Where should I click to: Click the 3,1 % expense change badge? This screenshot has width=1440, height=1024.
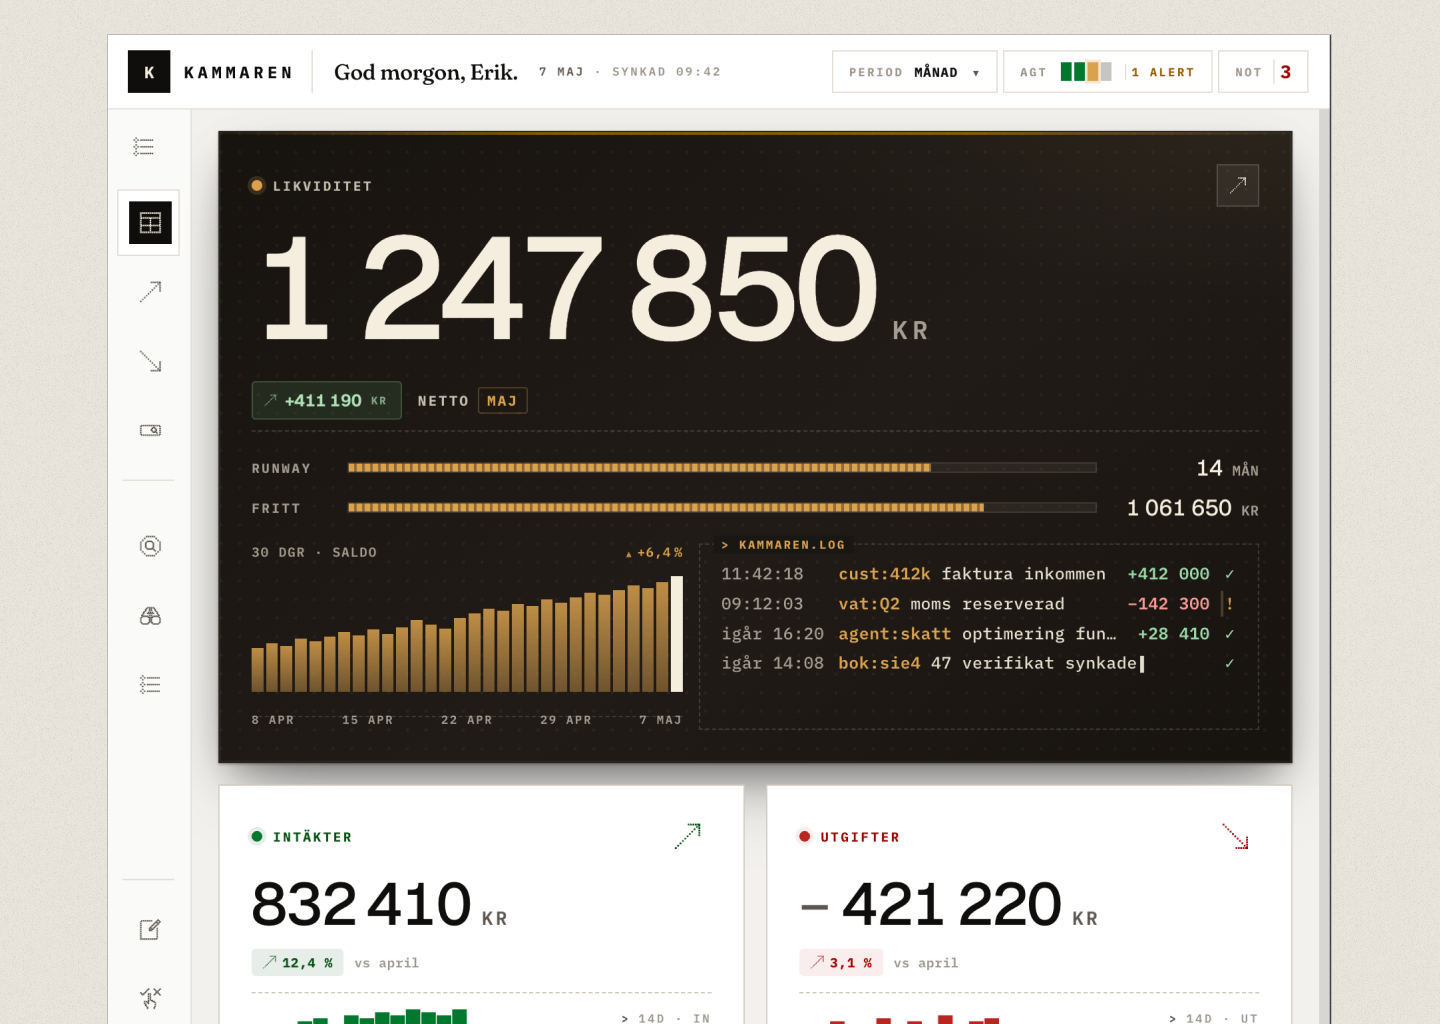click(x=841, y=962)
